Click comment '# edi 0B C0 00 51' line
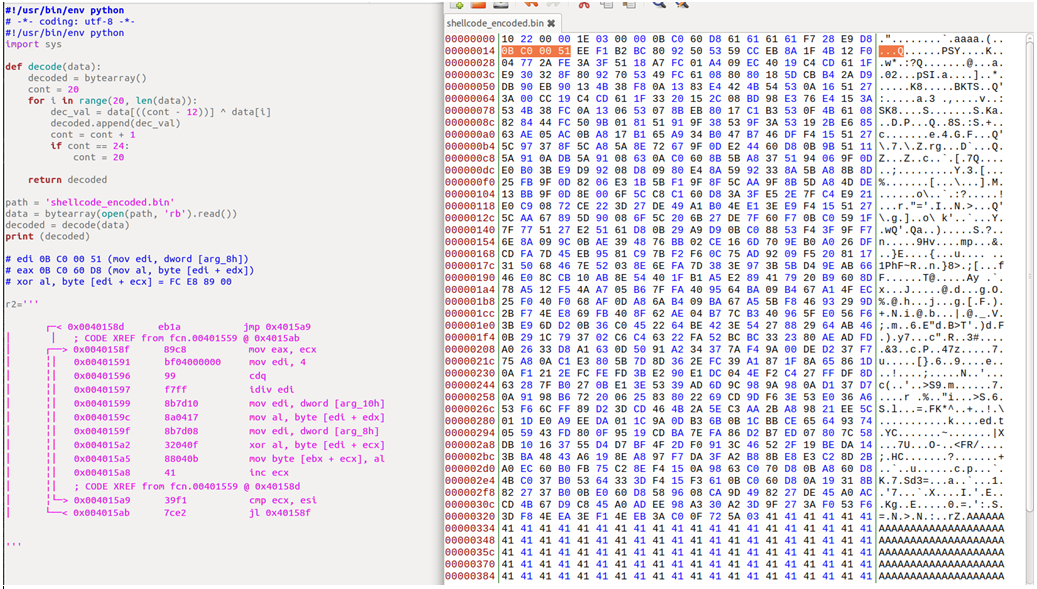1037x589 pixels. tap(127, 259)
